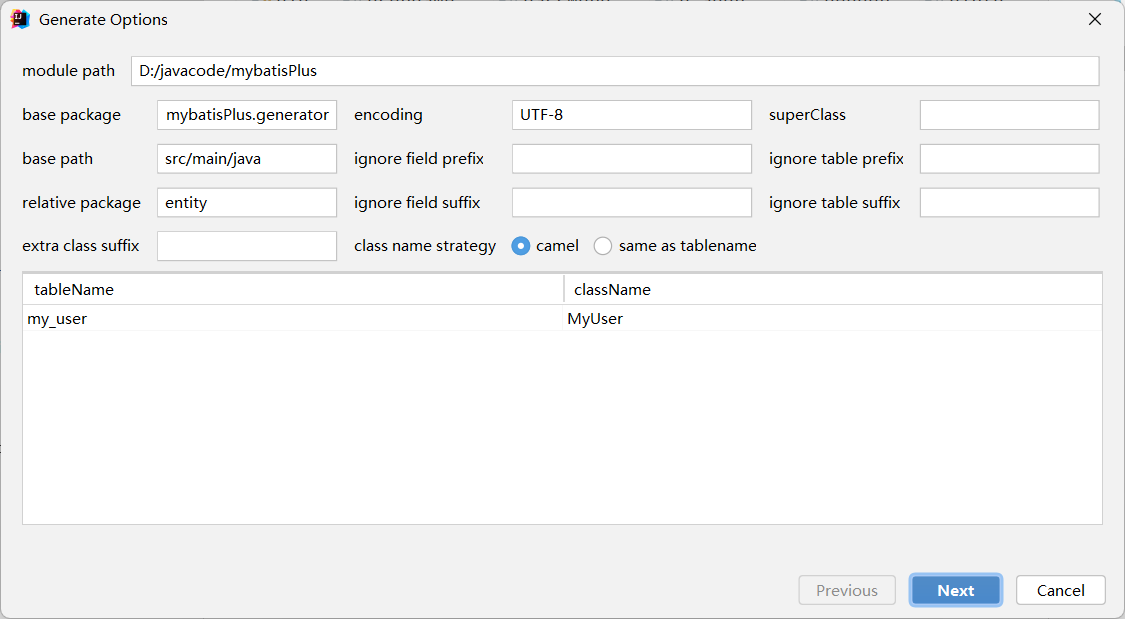Screen dimensions: 1125x619
Task: Click the Previous button
Action: [x=847, y=590]
